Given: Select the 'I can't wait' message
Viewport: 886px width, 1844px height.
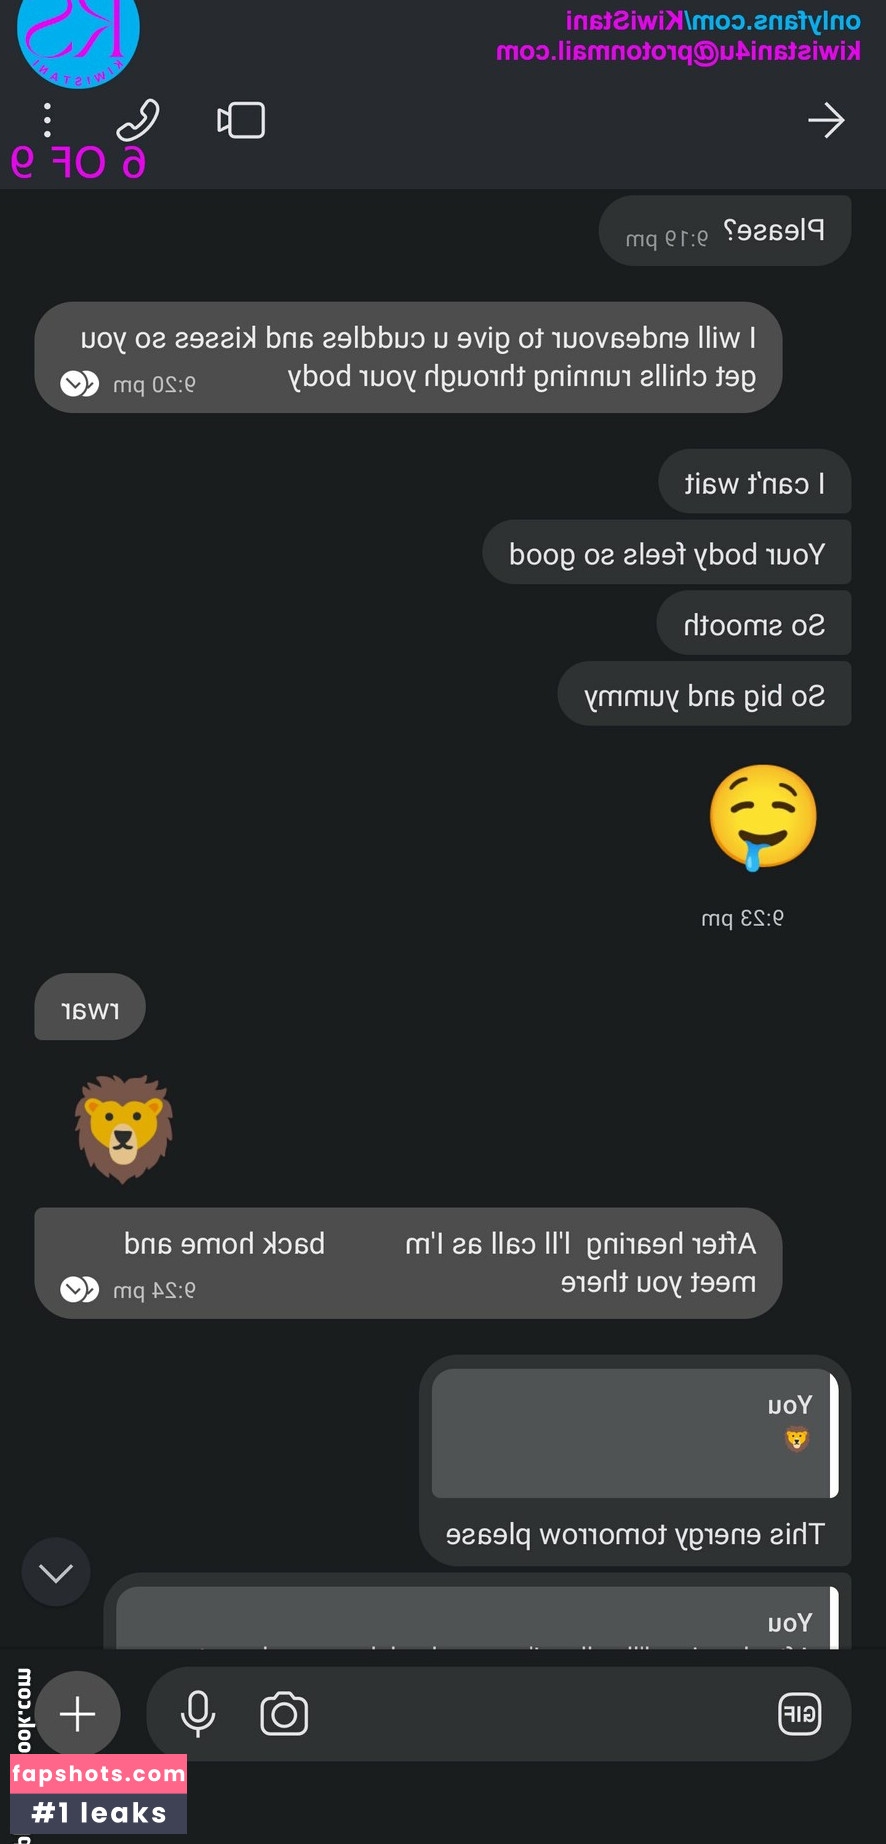Looking at the screenshot, I should click(755, 483).
